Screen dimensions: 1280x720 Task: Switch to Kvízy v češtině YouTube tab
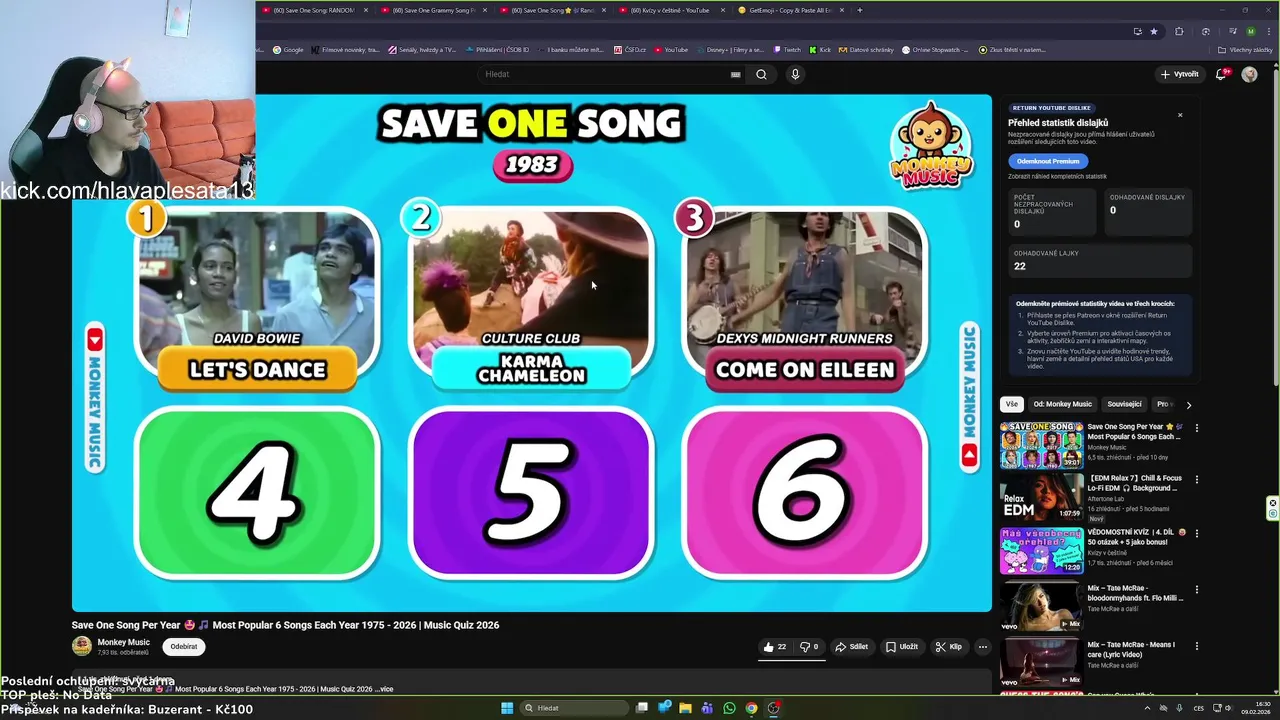click(x=670, y=10)
